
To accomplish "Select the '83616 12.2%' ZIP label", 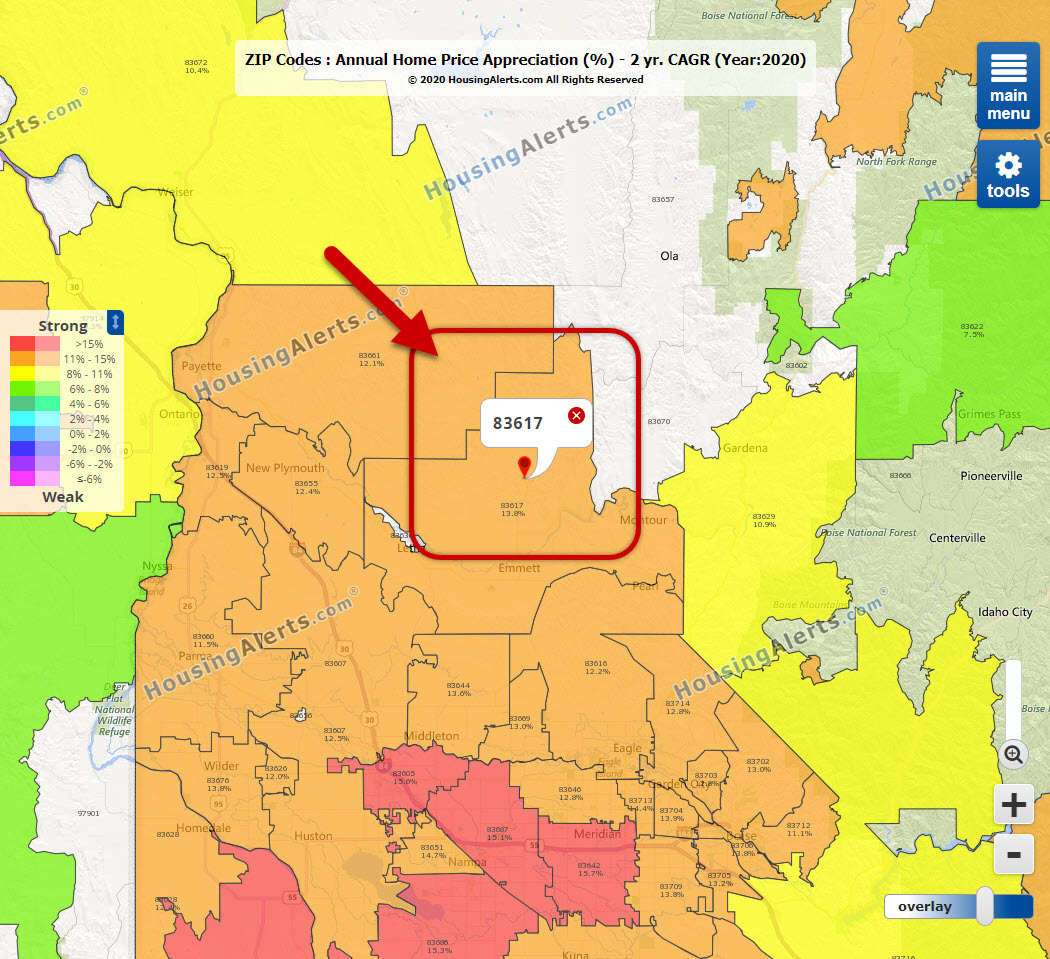I will (x=597, y=667).
